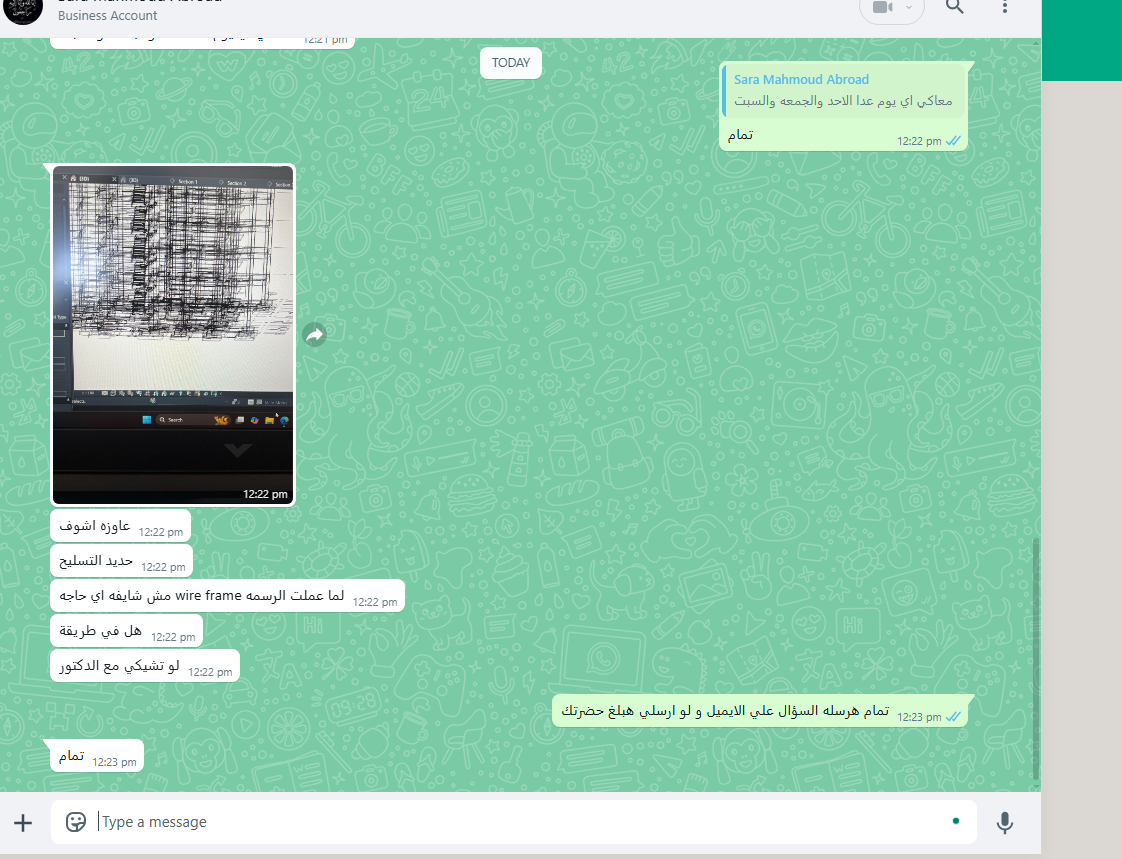Select the message 'عاوزه اشوف'
Viewport: 1122px width, 859px height.
pyautogui.click(x=120, y=527)
